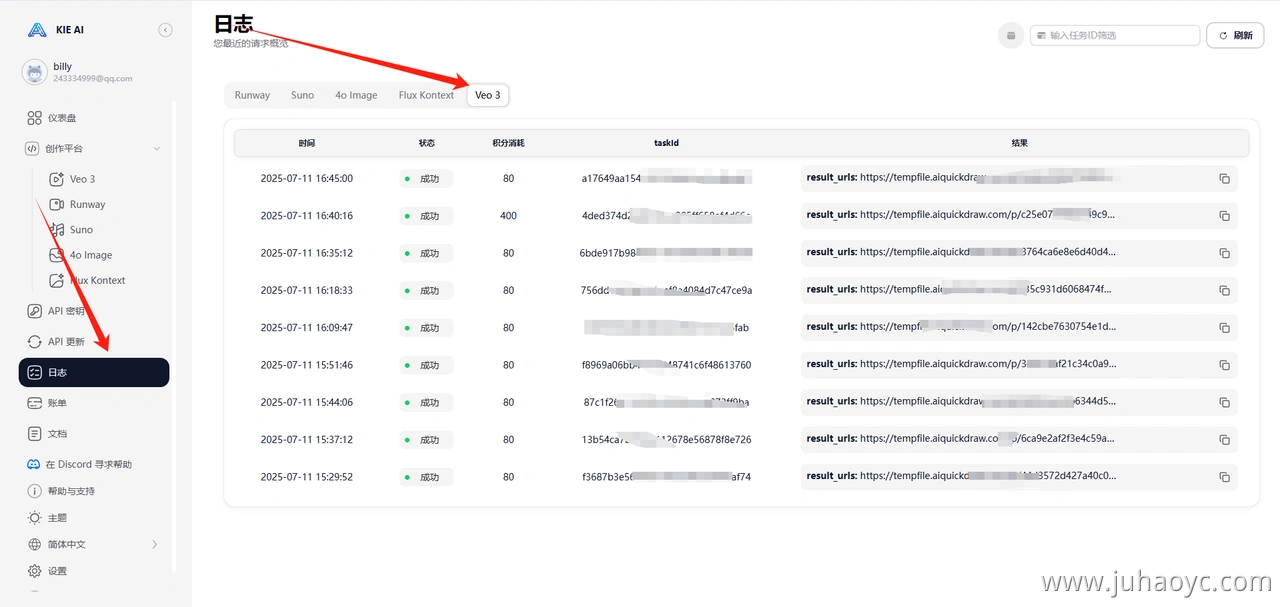Copy result URL for 16:35:12 row
The image size is (1280, 607).
coord(1224,253)
